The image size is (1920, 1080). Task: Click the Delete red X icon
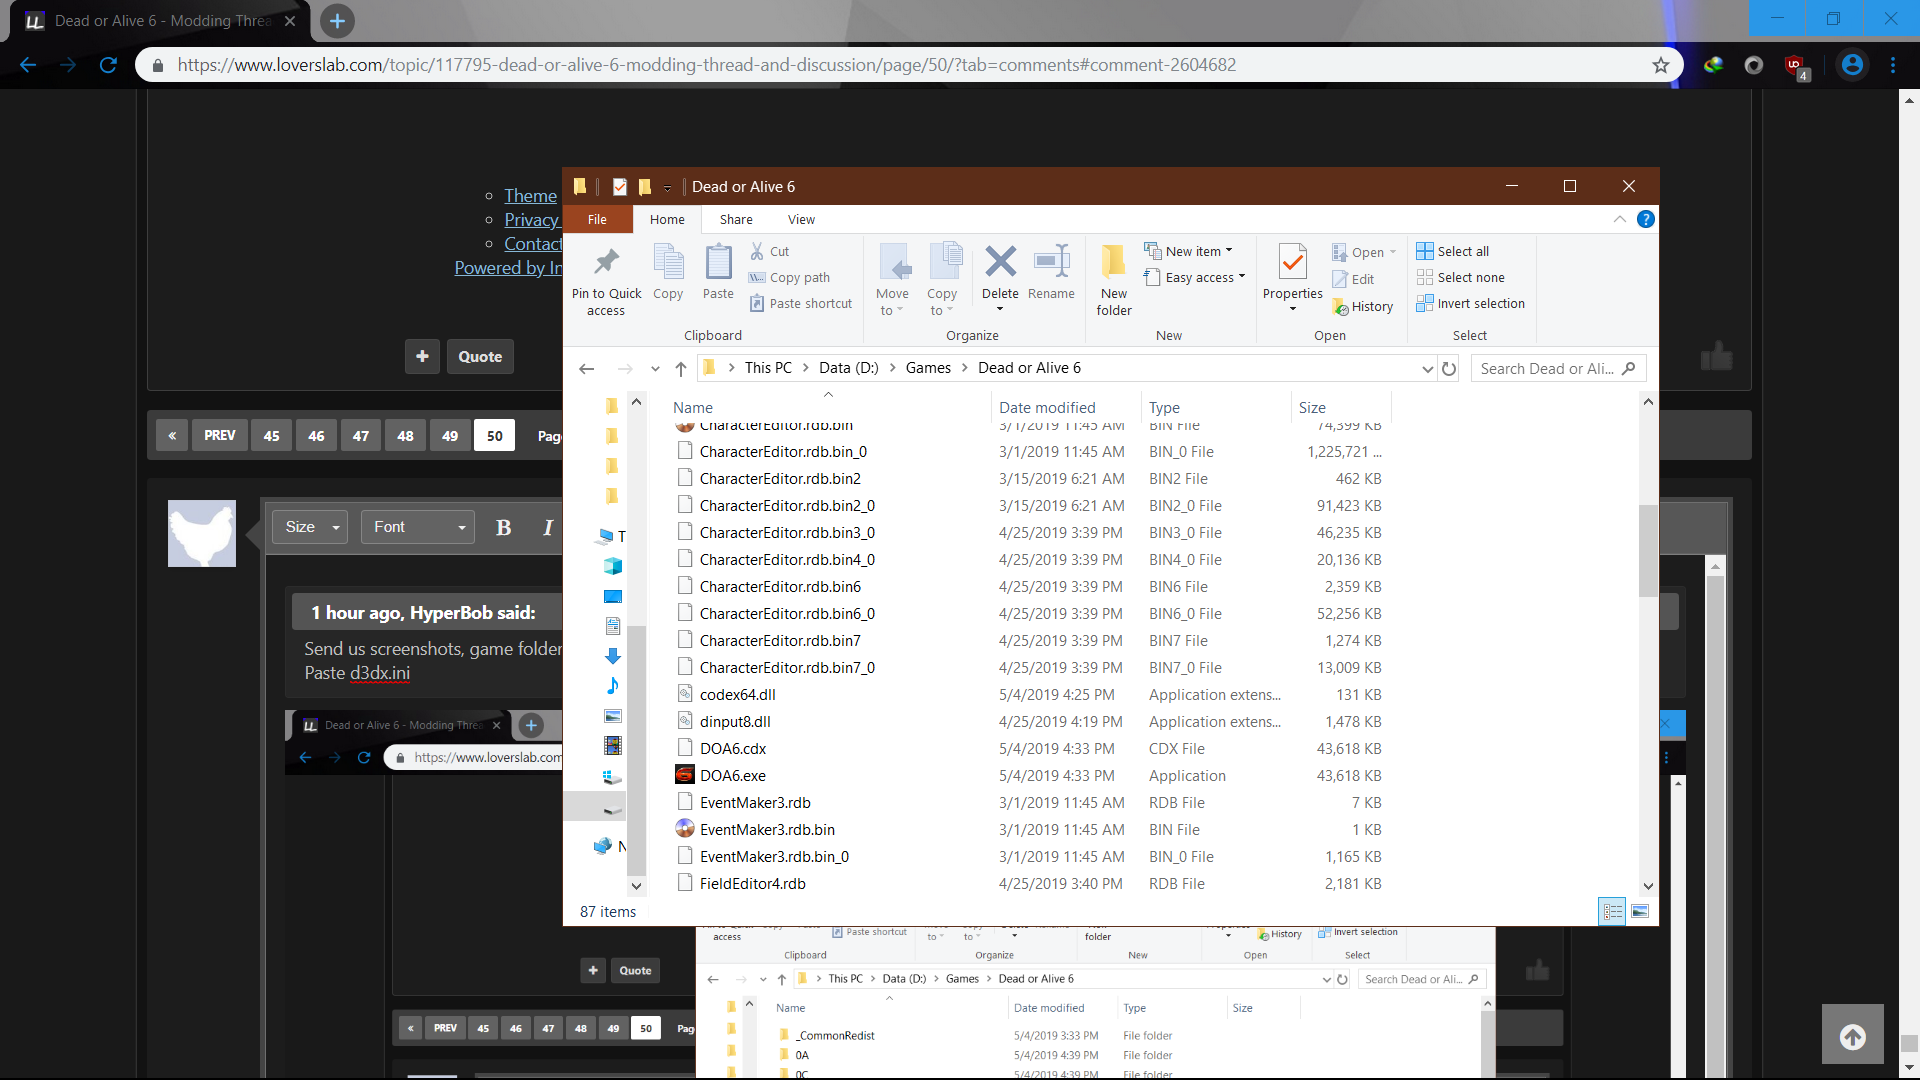(x=1000, y=262)
